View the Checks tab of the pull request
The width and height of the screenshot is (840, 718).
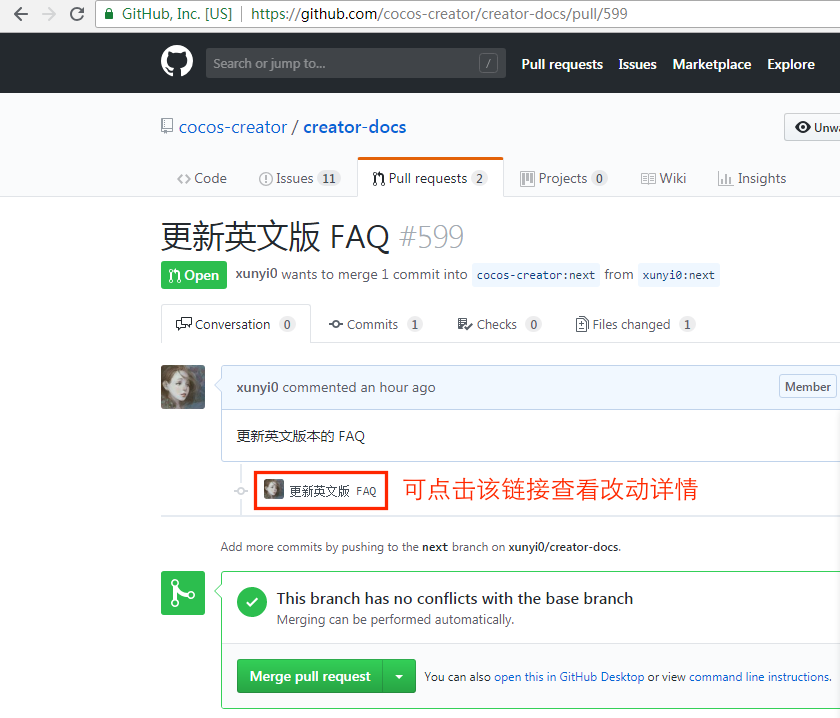click(x=499, y=324)
